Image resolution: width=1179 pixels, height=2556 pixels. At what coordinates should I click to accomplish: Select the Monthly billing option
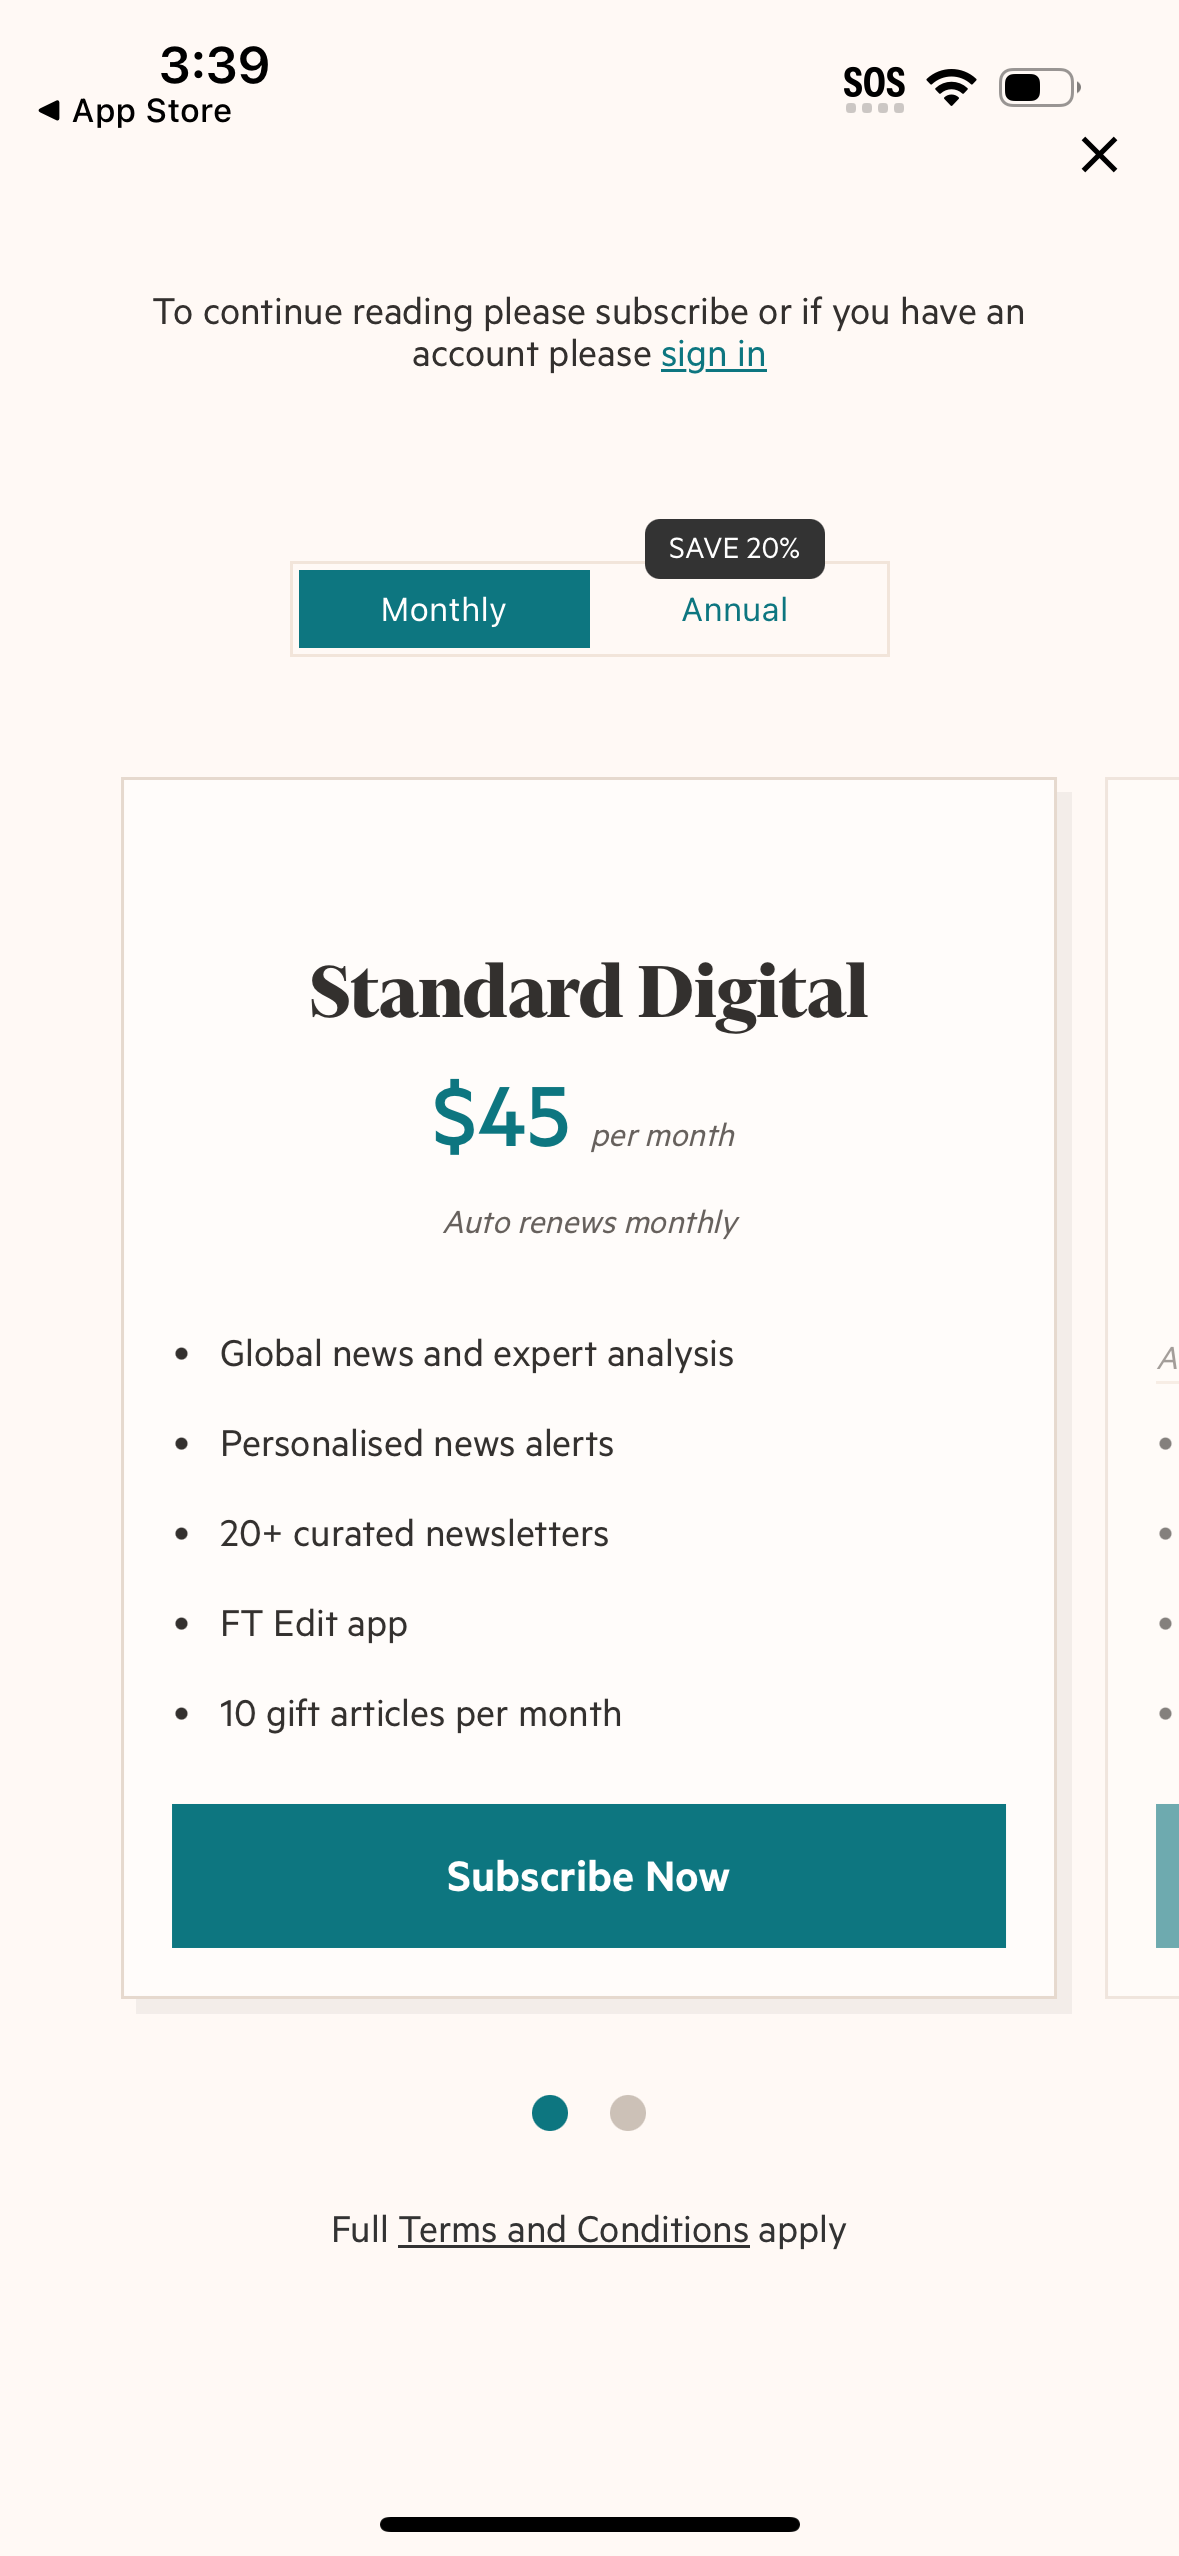point(443,608)
